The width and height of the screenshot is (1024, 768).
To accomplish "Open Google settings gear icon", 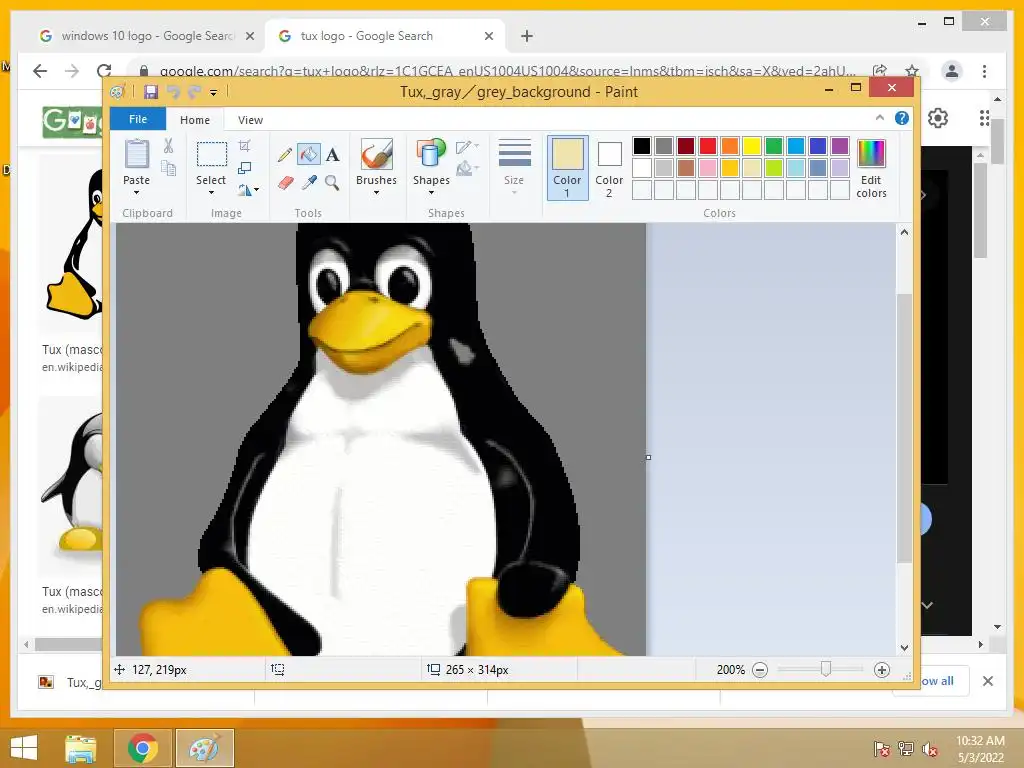I will [x=938, y=118].
